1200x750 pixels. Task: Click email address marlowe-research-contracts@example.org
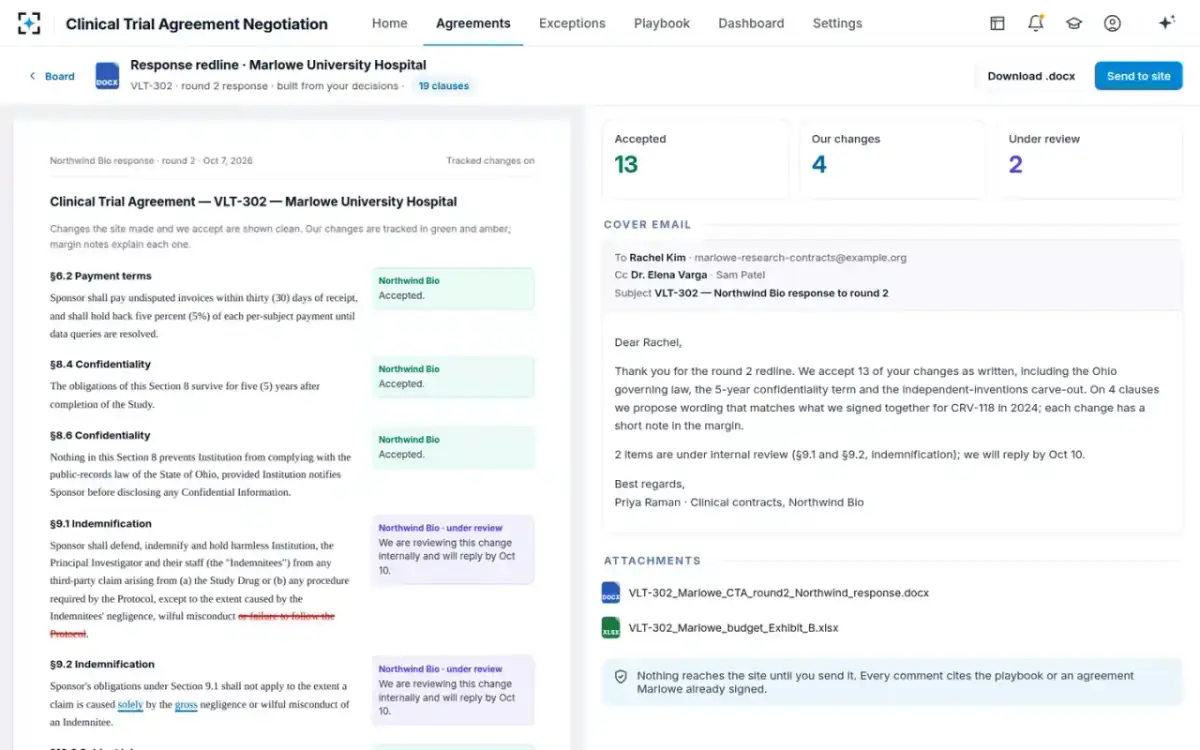(x=800, y=257)
